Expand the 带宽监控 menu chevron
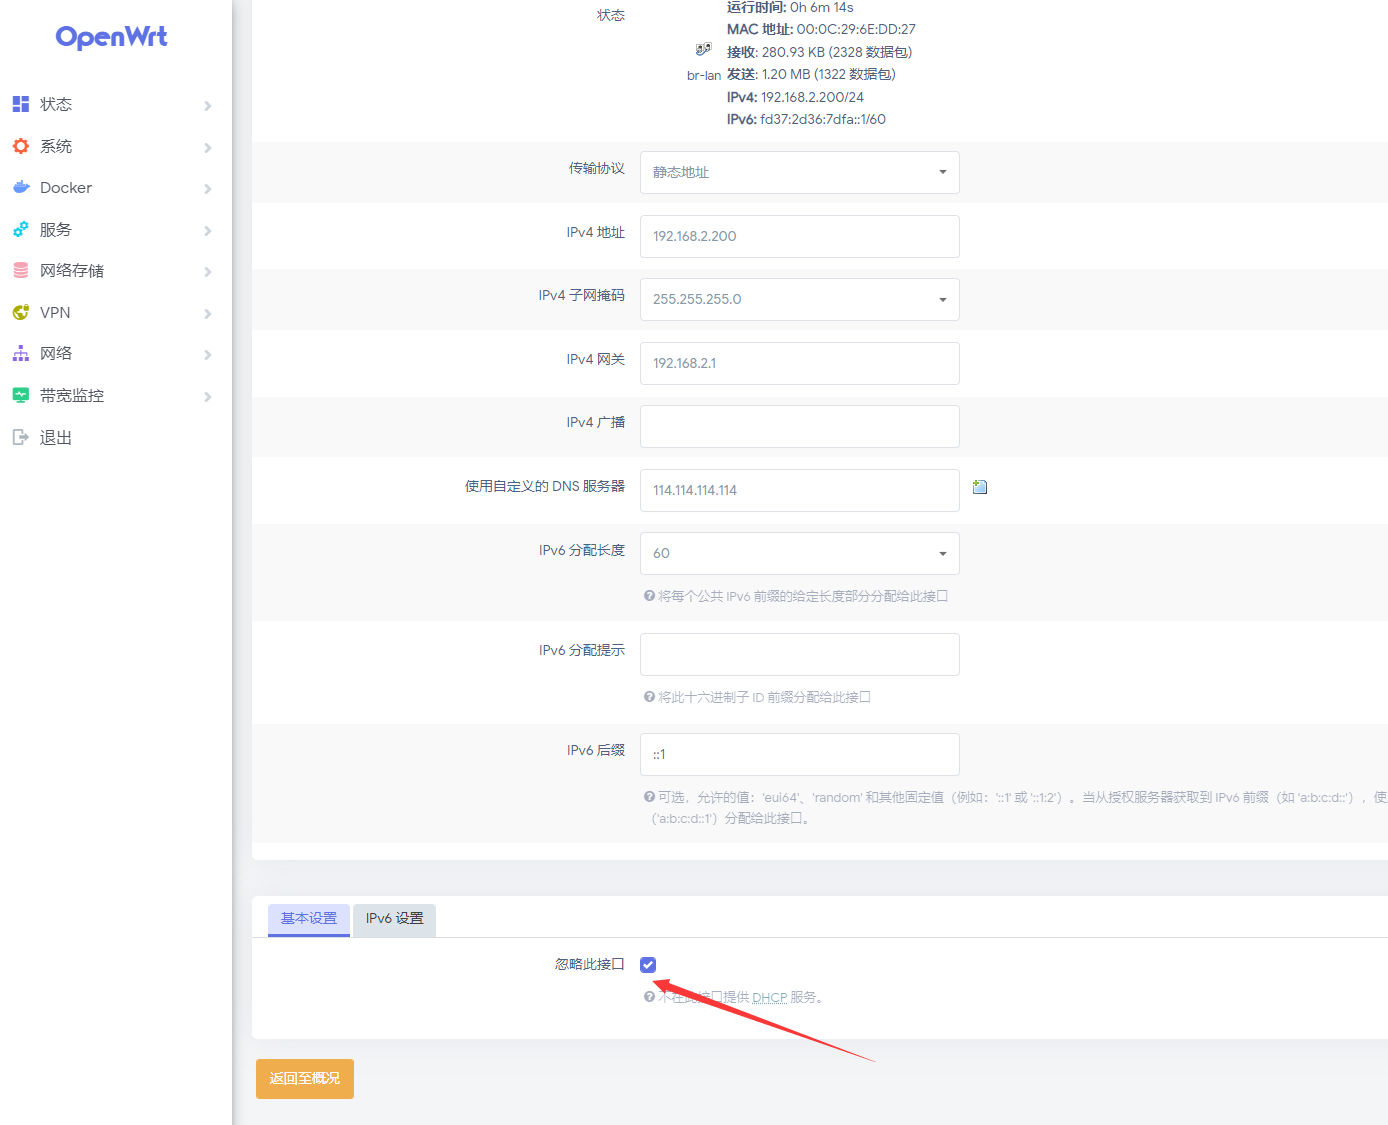 coord(208,396)
